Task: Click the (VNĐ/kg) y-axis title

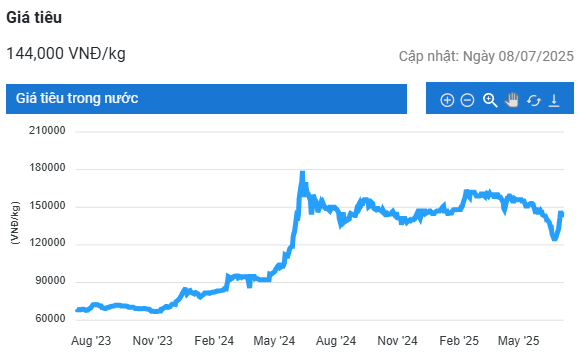Action: [15, 223]
